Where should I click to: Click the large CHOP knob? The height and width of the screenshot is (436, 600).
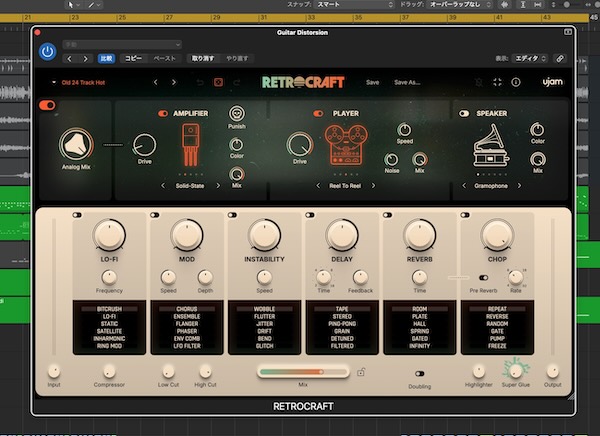click(x=497, y=235)
